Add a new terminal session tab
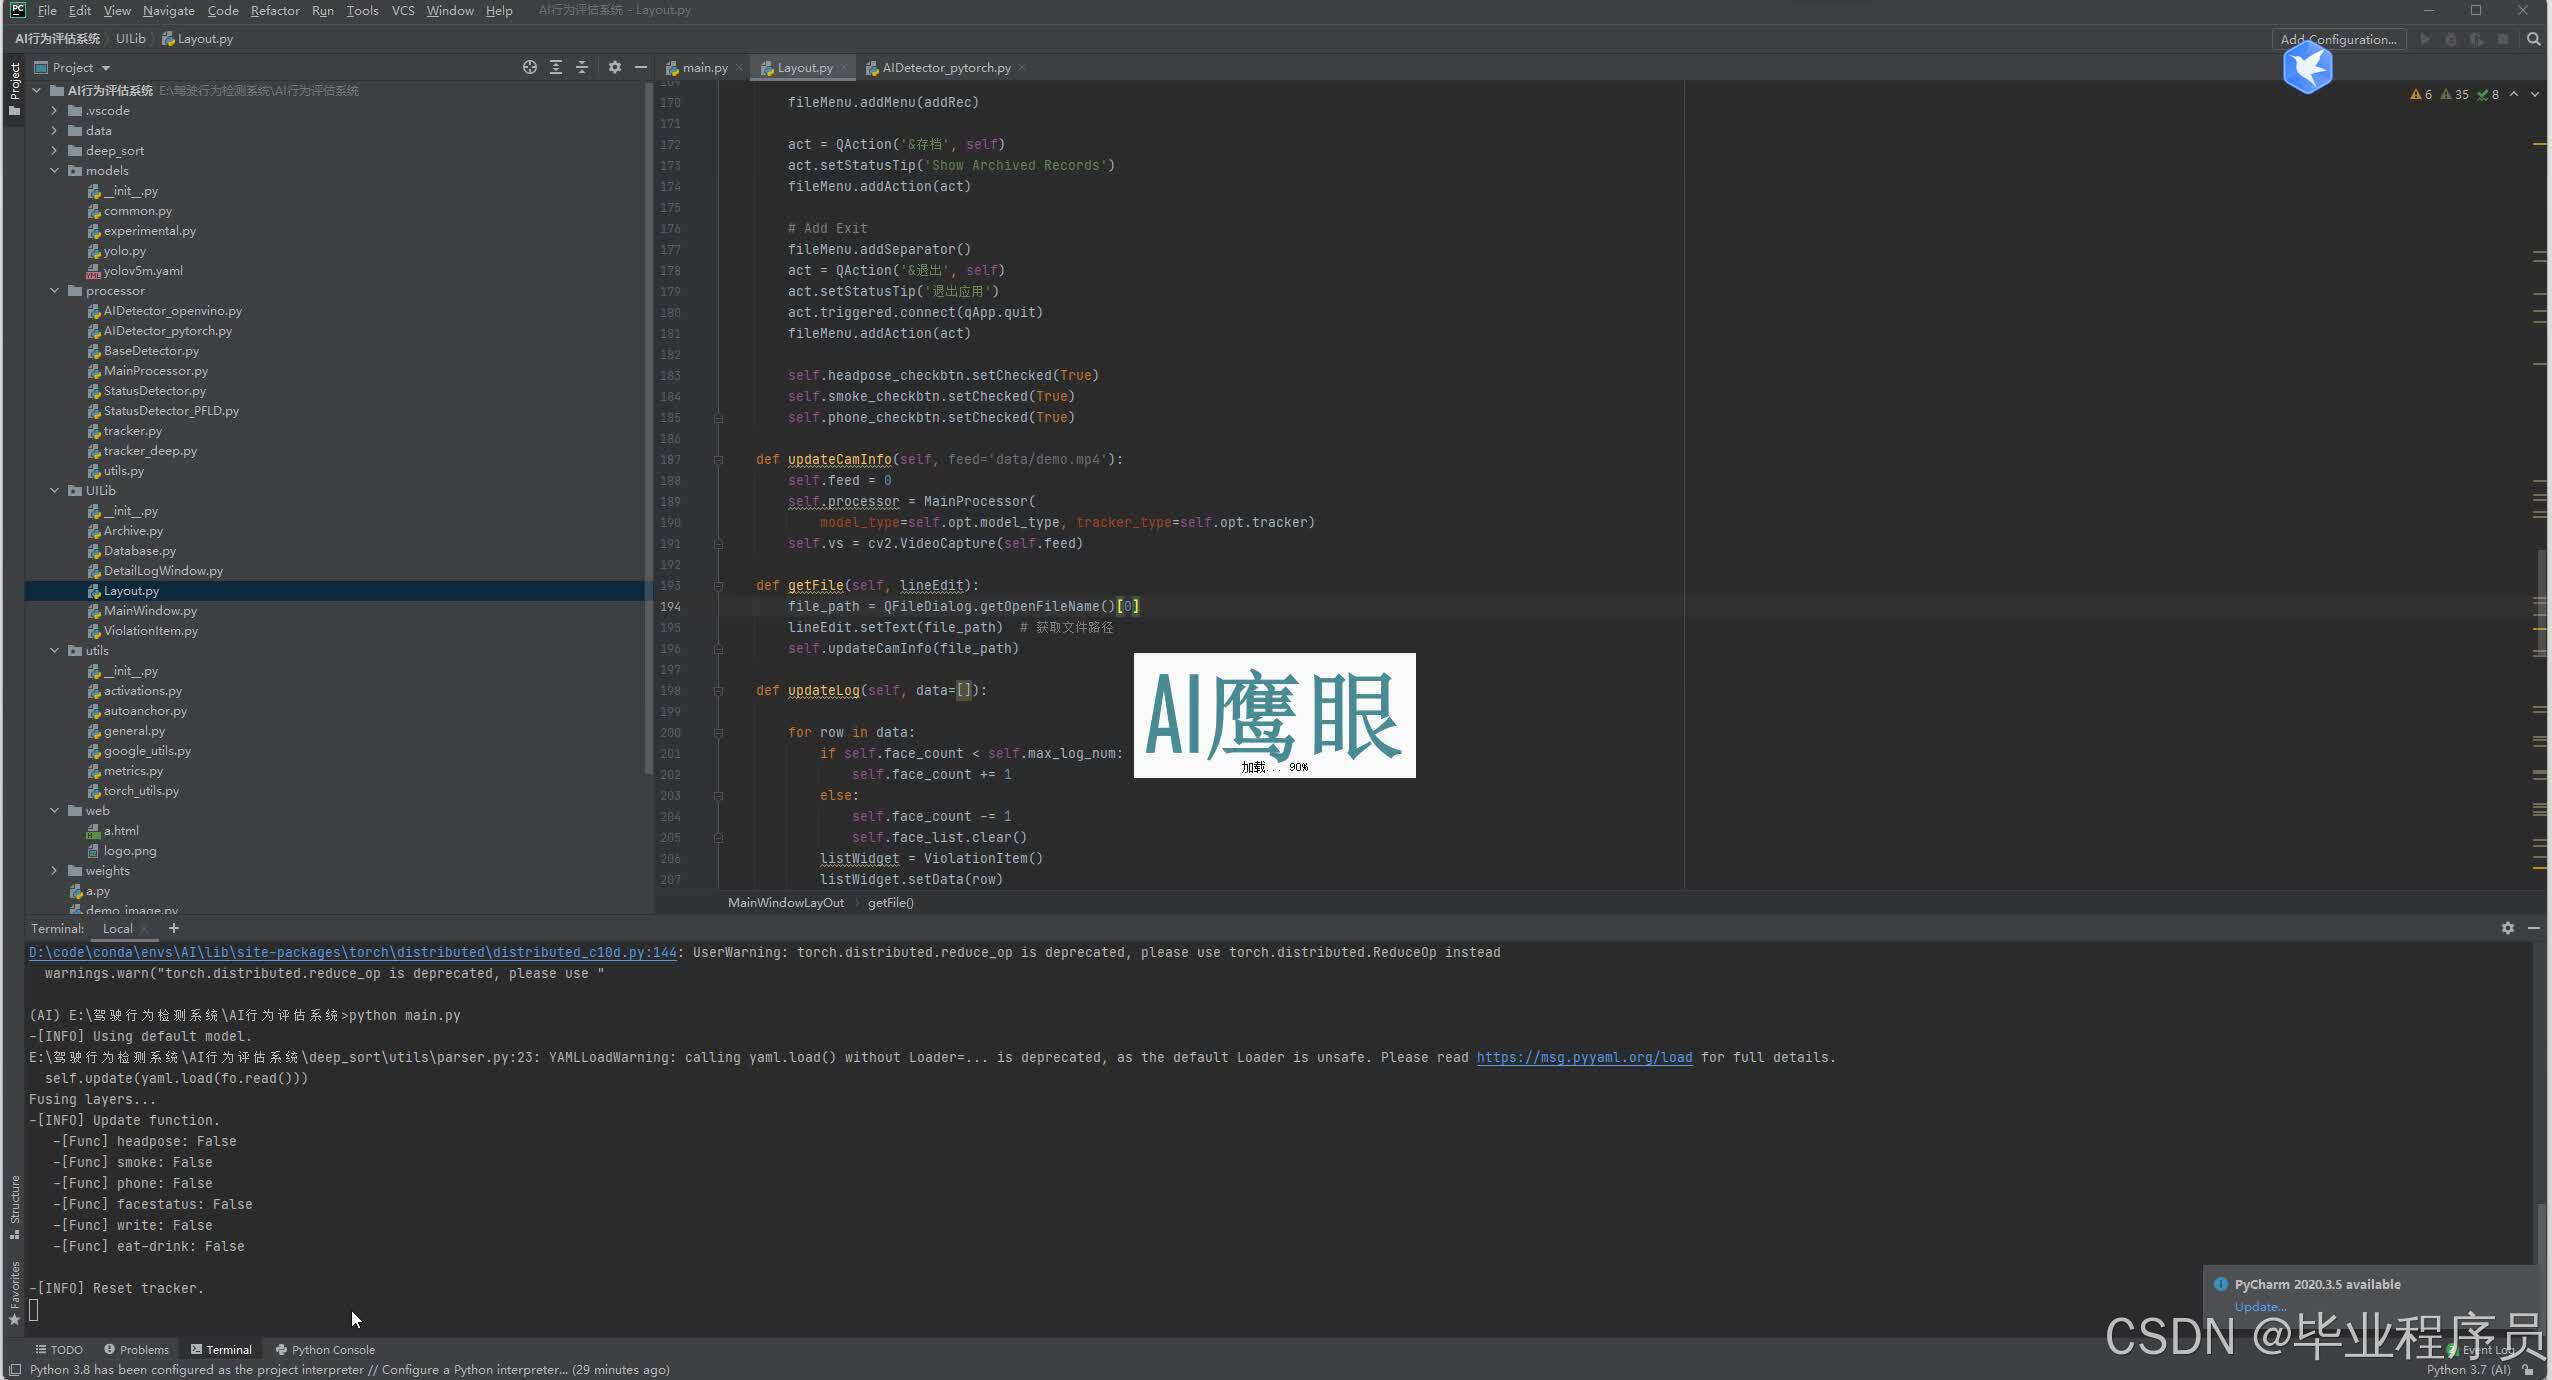 tap(173, 928)
